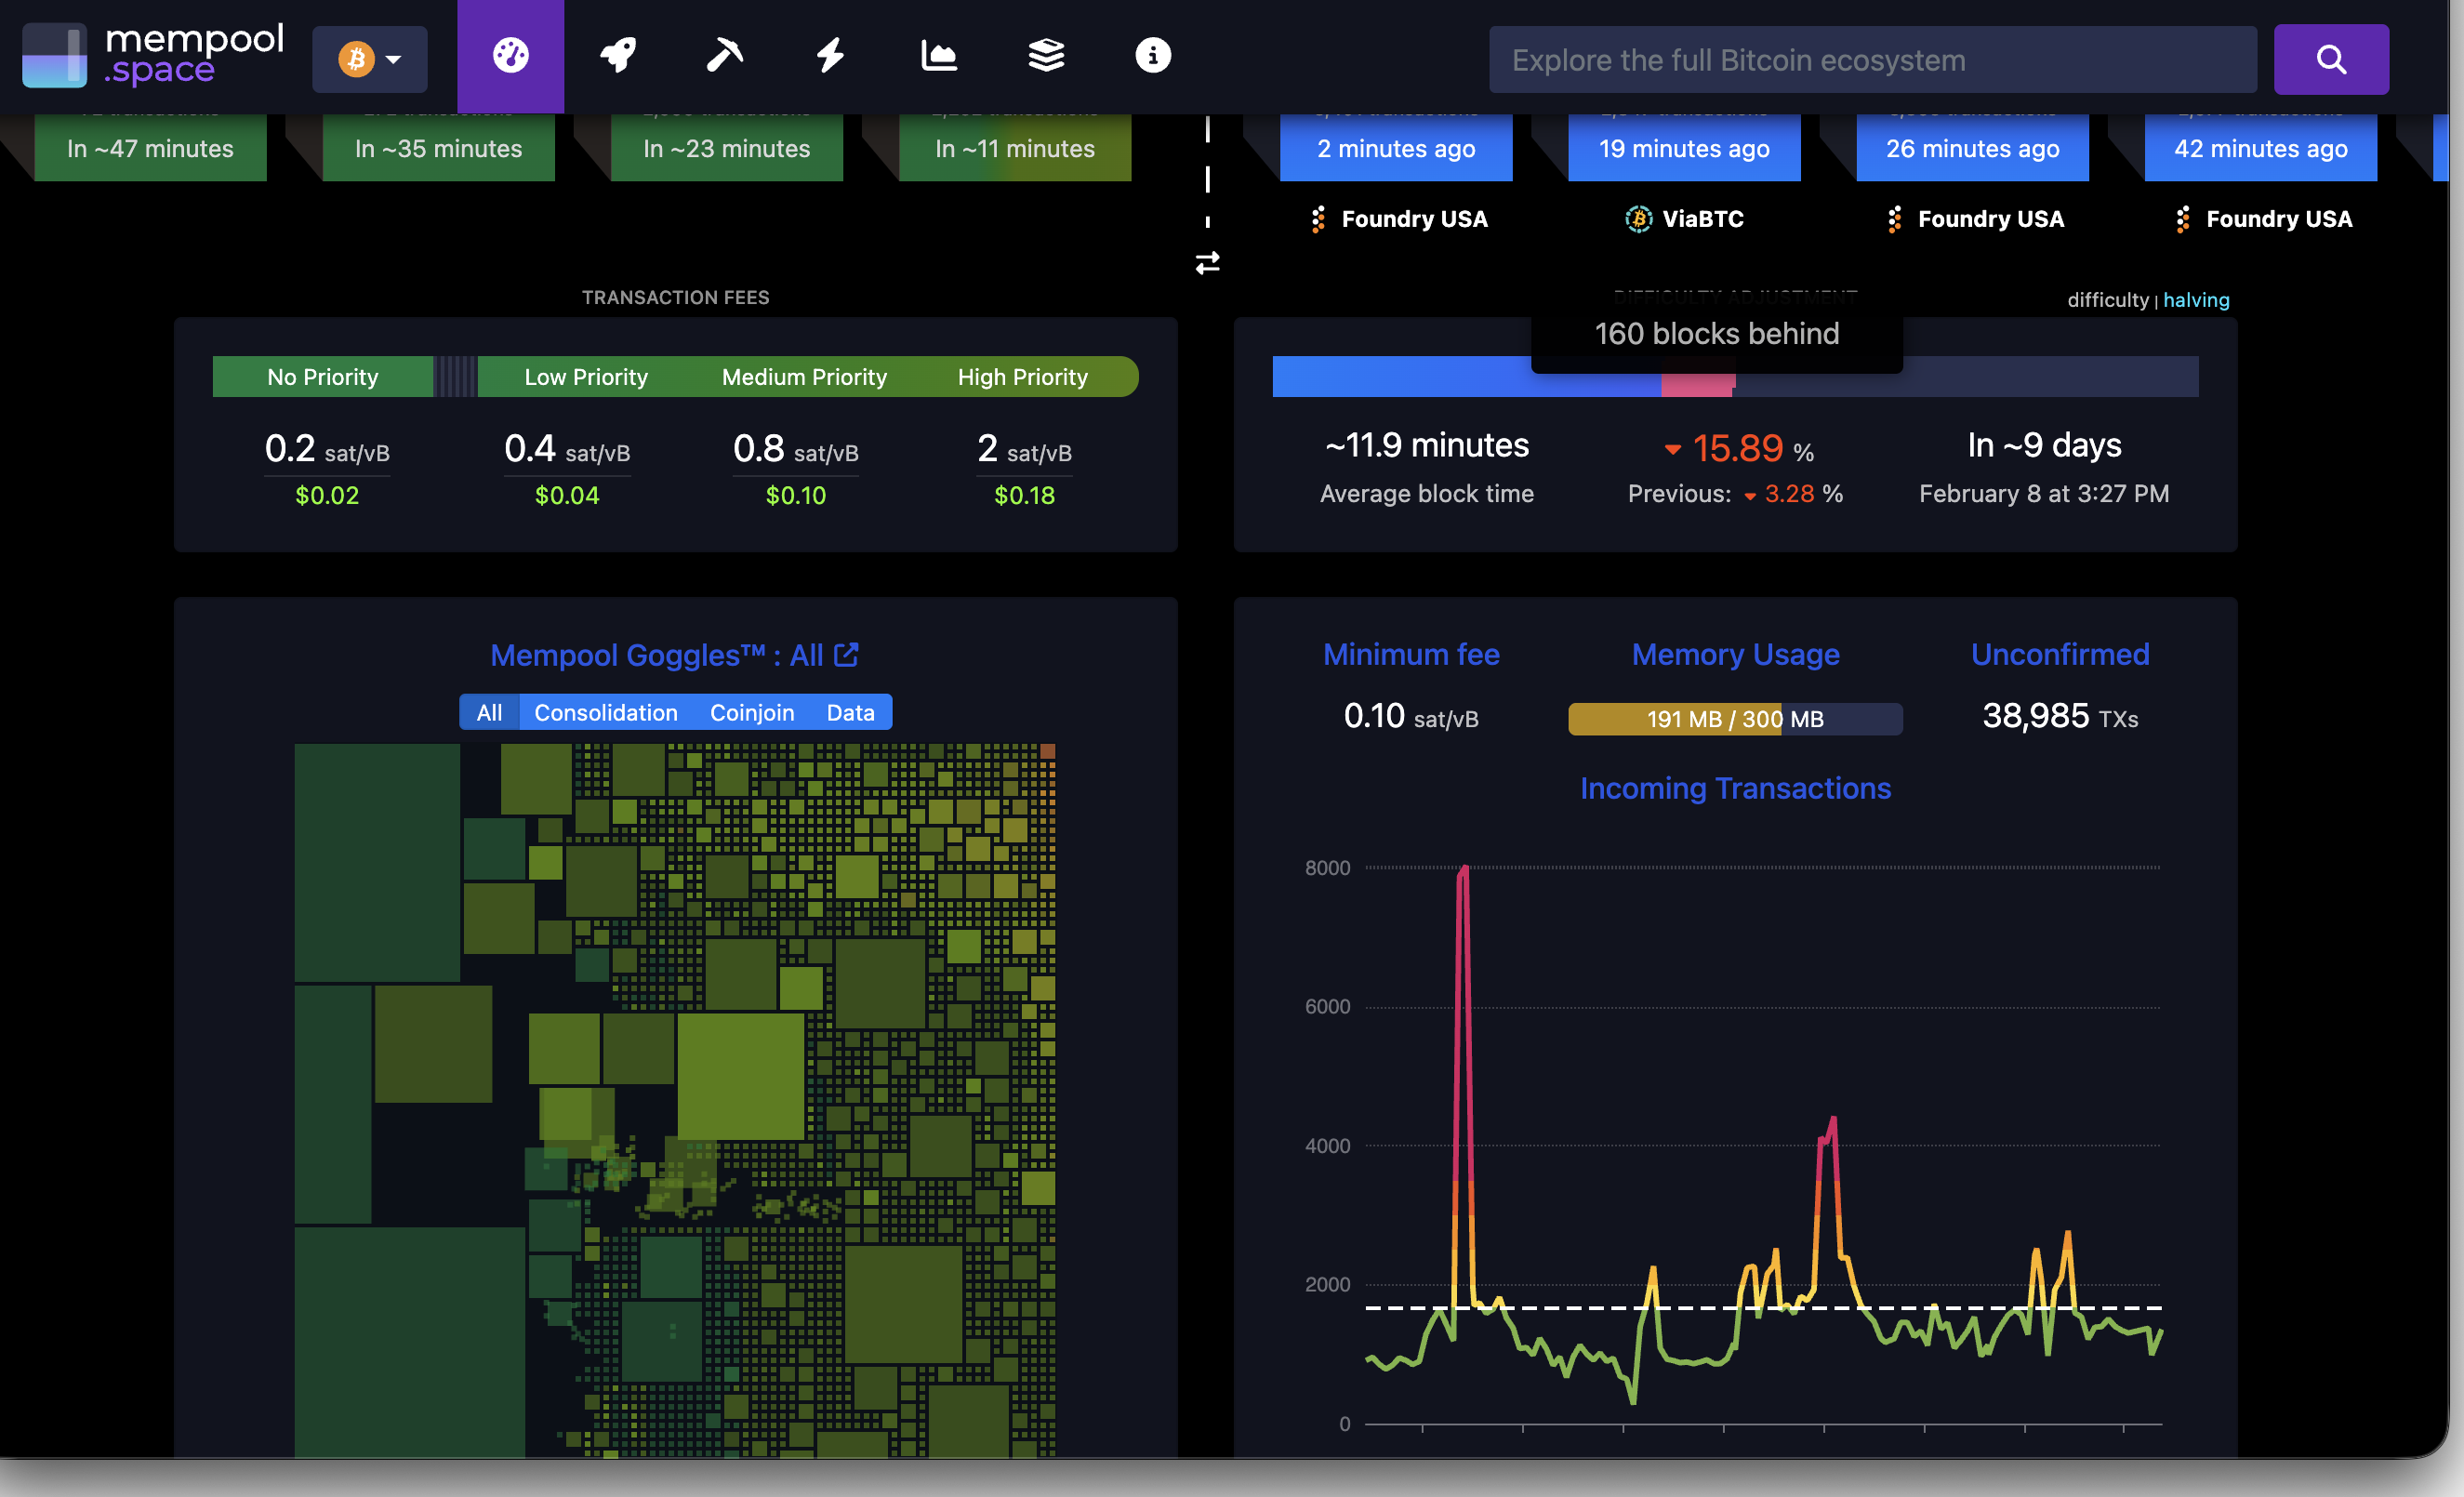Open the block mined 42 minutes ago

(x=2260, y=147)
